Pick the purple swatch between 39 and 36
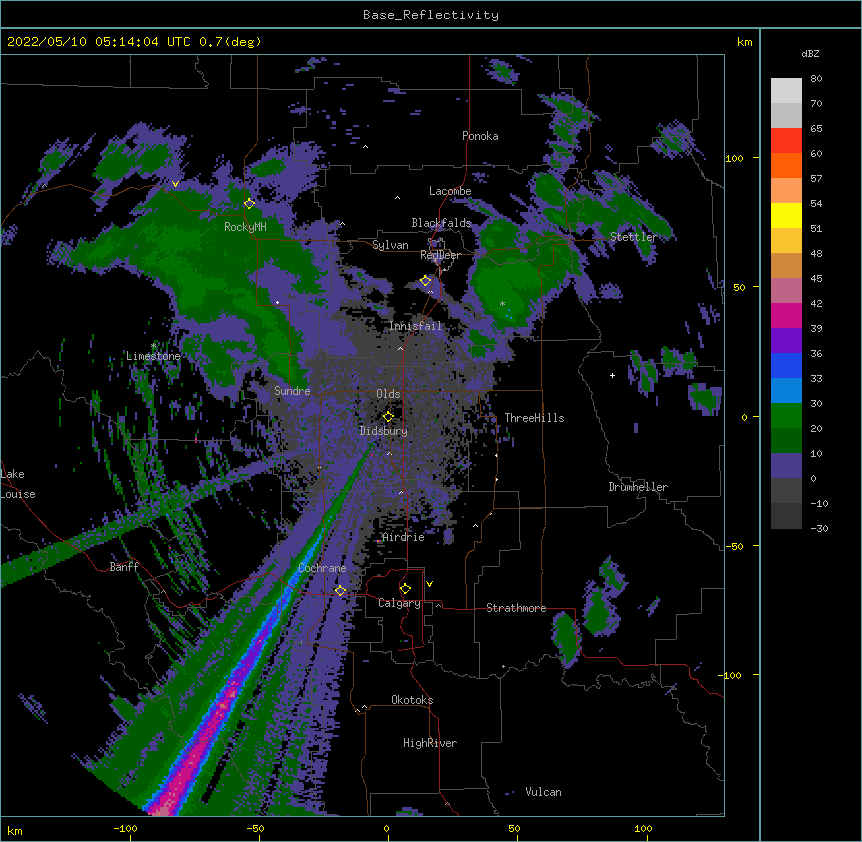Image resolution: width=862 pixels, height=842 pixels. [x=786, y=340]
